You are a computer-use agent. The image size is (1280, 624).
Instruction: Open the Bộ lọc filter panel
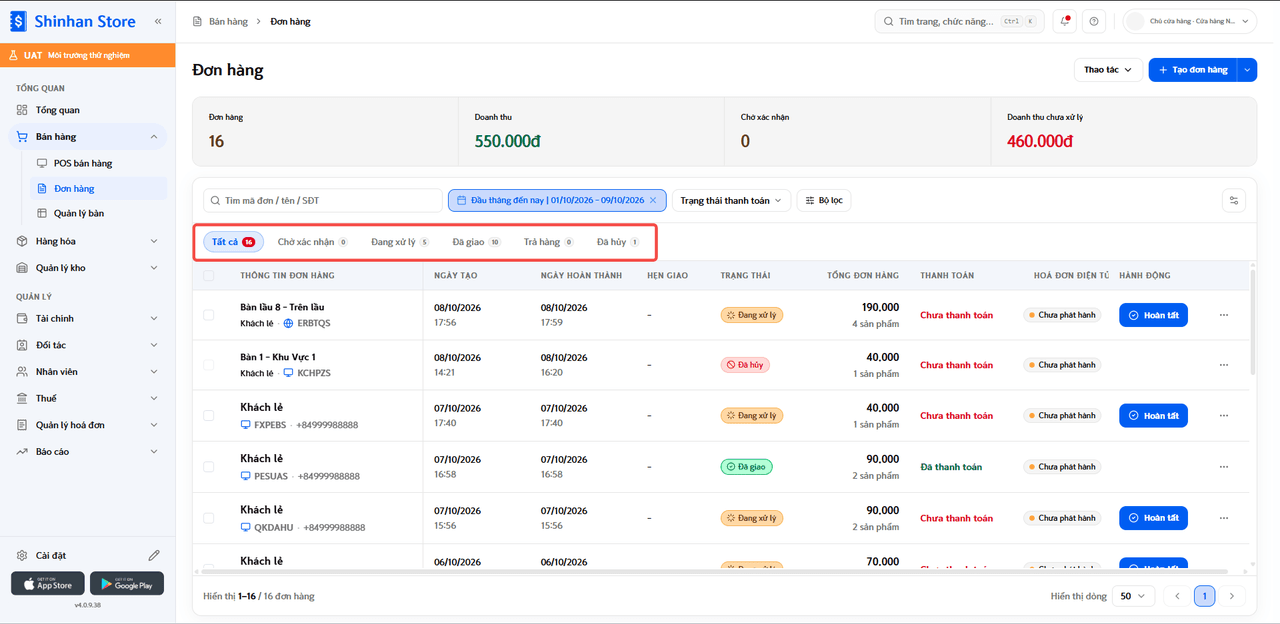(824, 200)
